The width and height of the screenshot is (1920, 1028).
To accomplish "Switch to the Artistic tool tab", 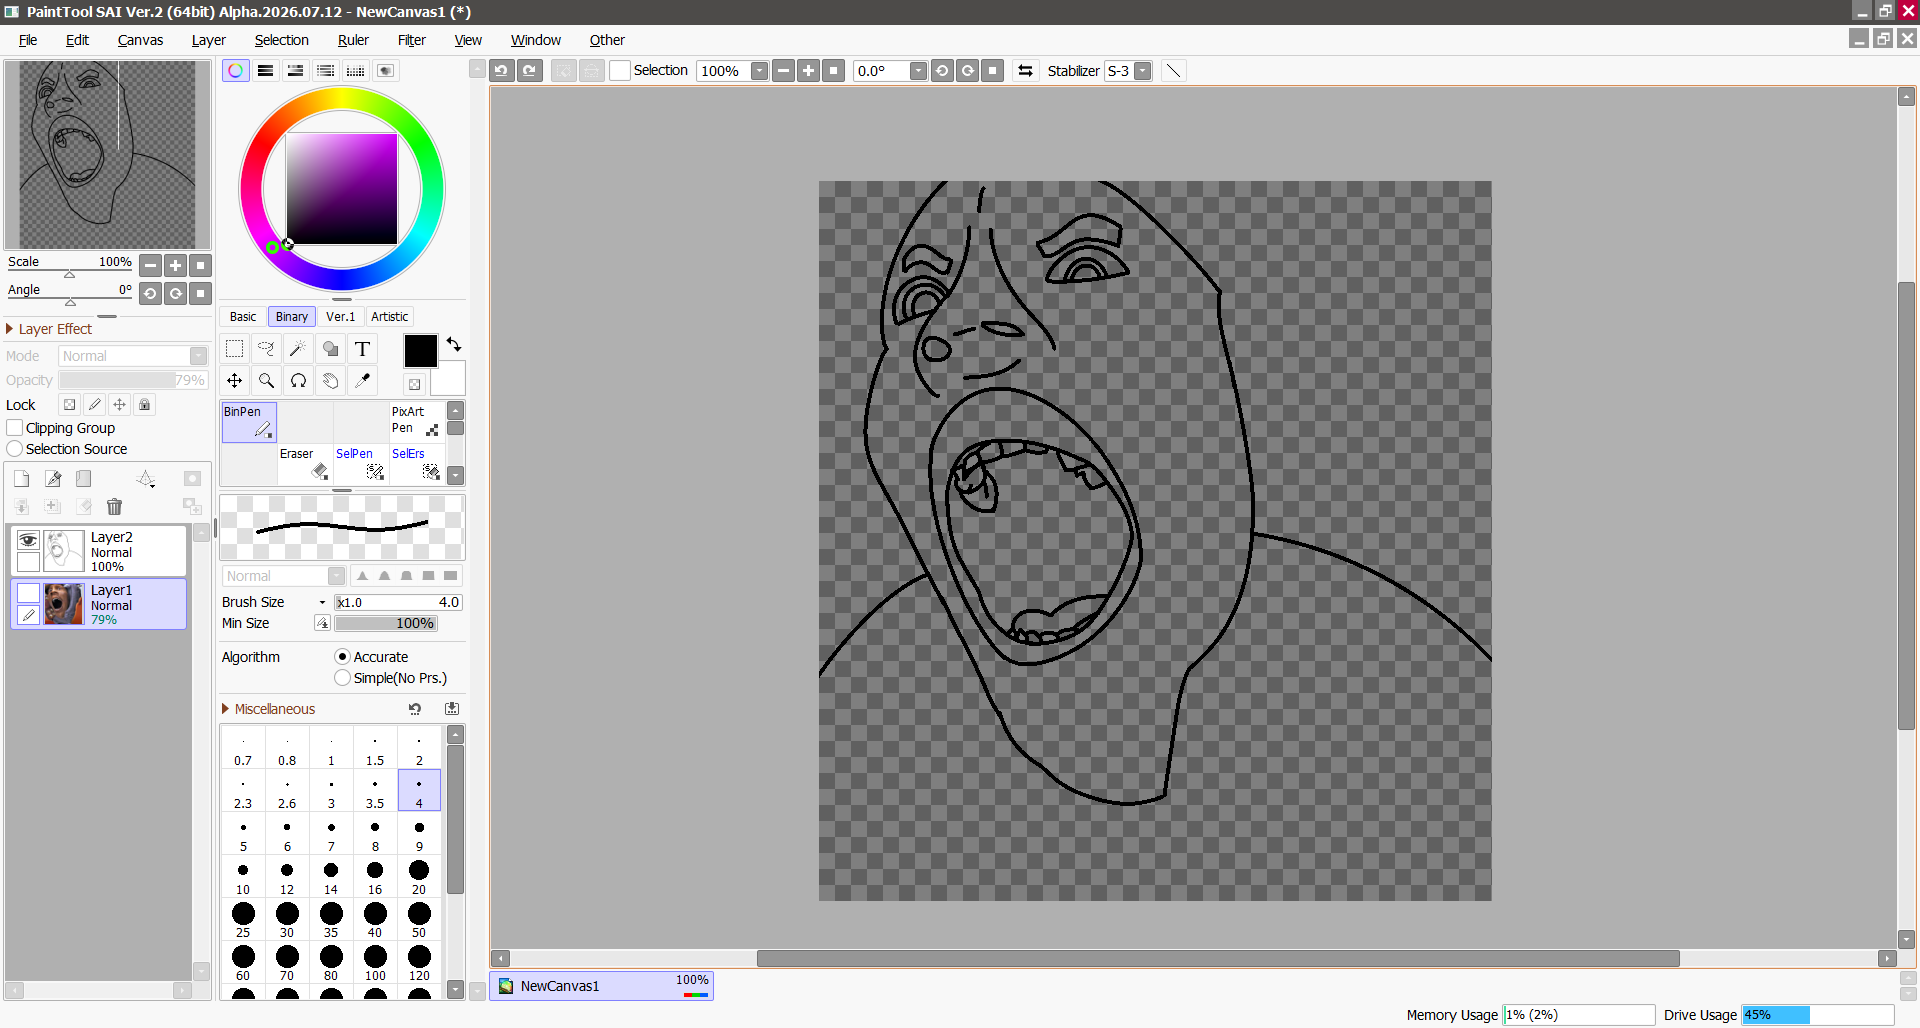I will 390,317.
